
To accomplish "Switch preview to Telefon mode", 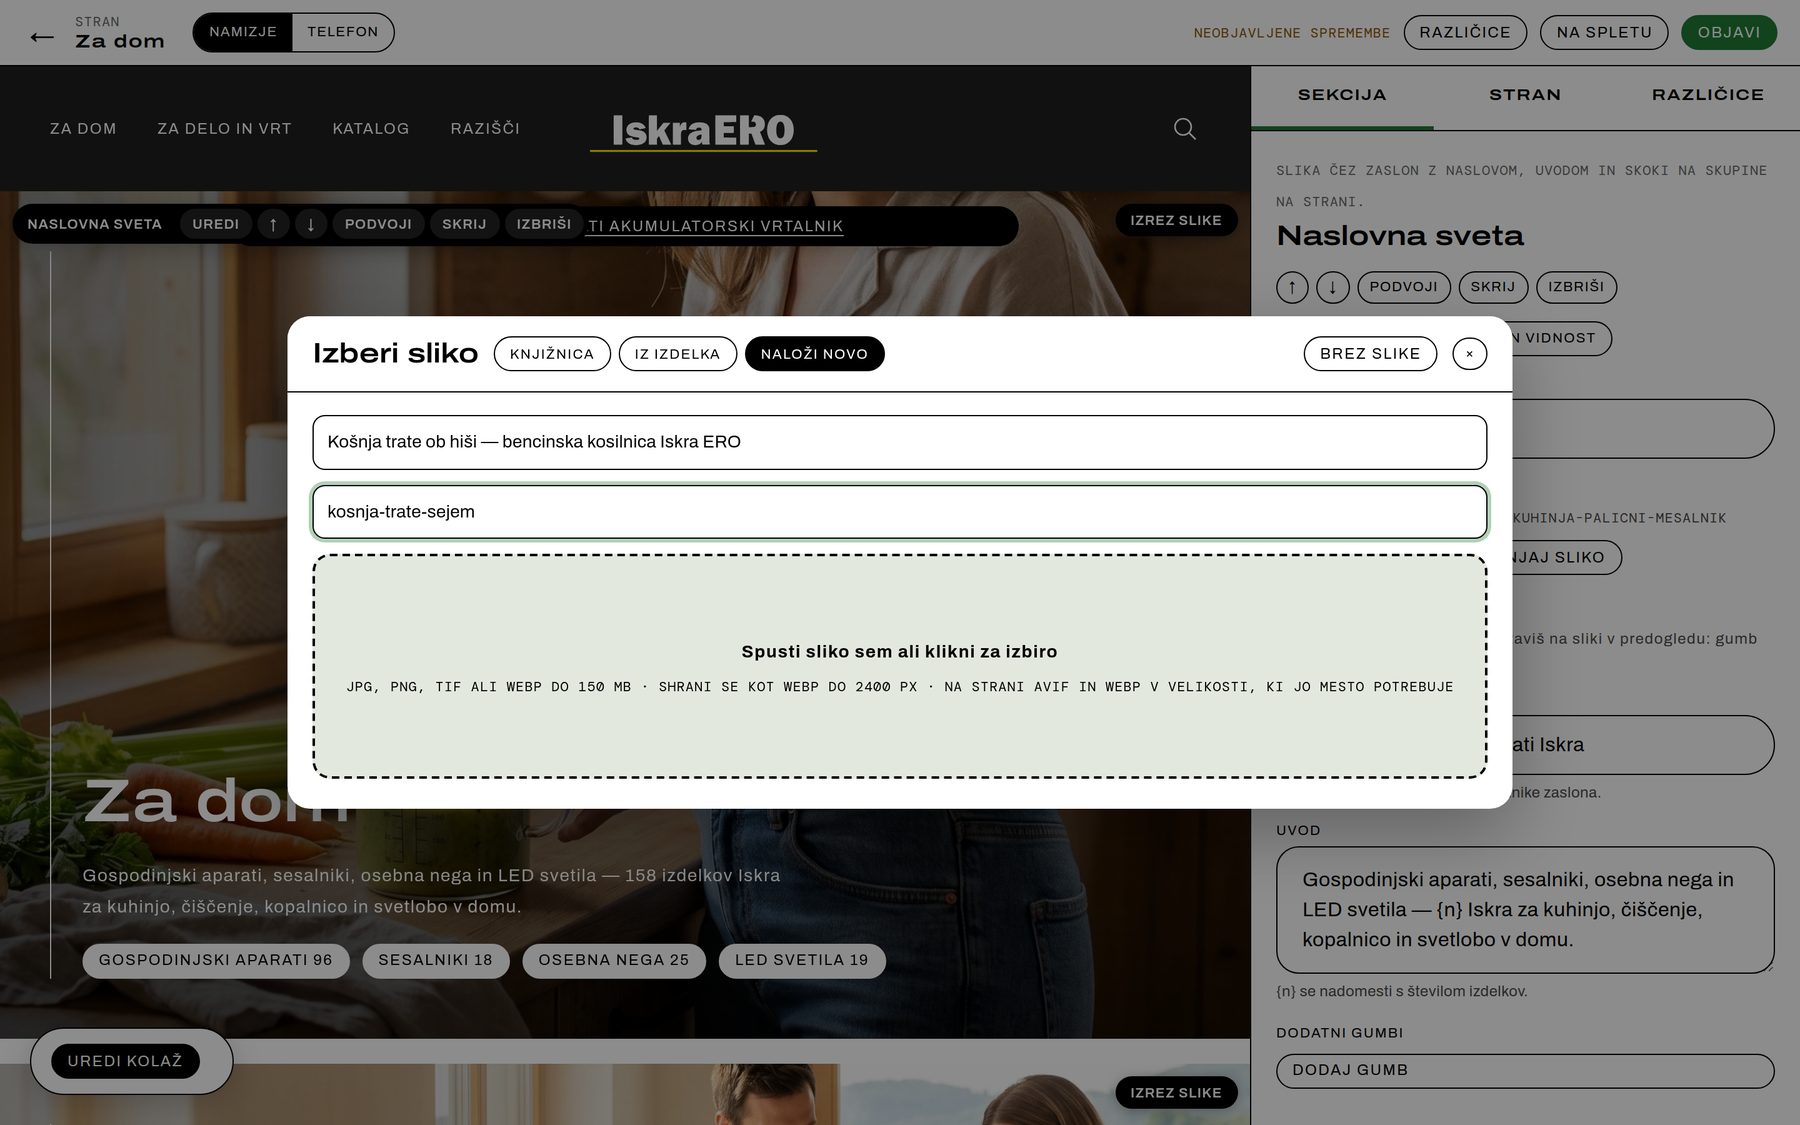I will click(x=343, y=32).
